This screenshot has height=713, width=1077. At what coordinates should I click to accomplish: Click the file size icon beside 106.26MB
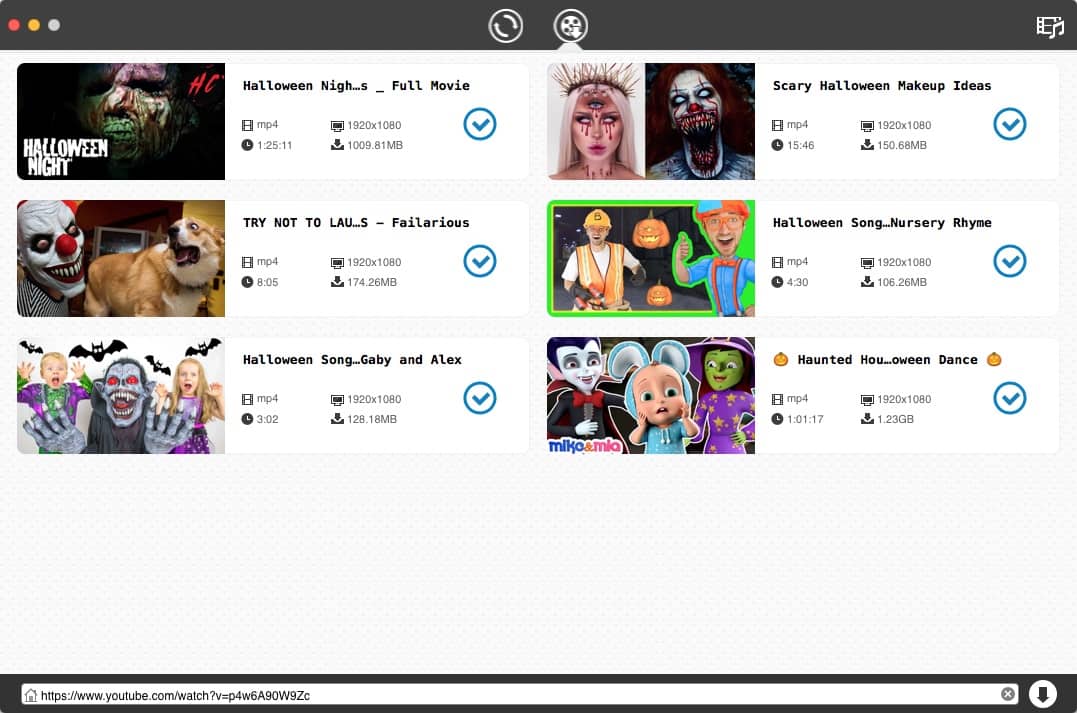(868, 282)
